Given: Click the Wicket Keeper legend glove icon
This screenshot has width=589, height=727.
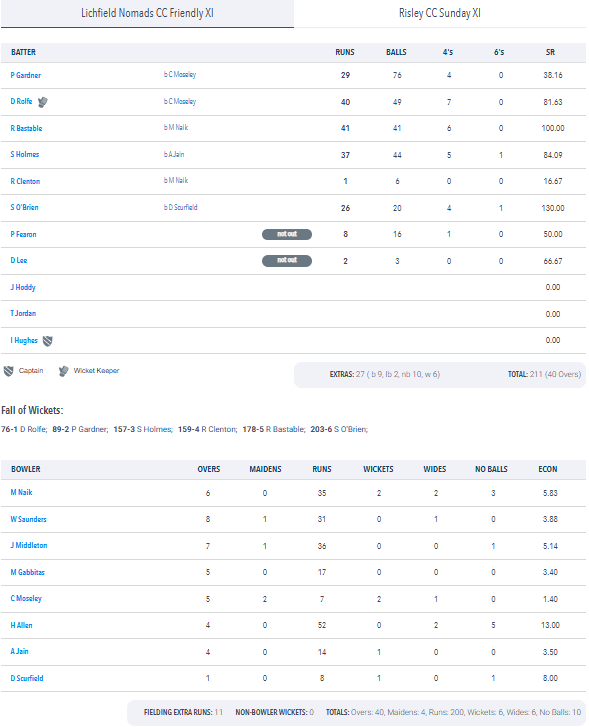Looking at the screenshot, I should click(64, 371).
